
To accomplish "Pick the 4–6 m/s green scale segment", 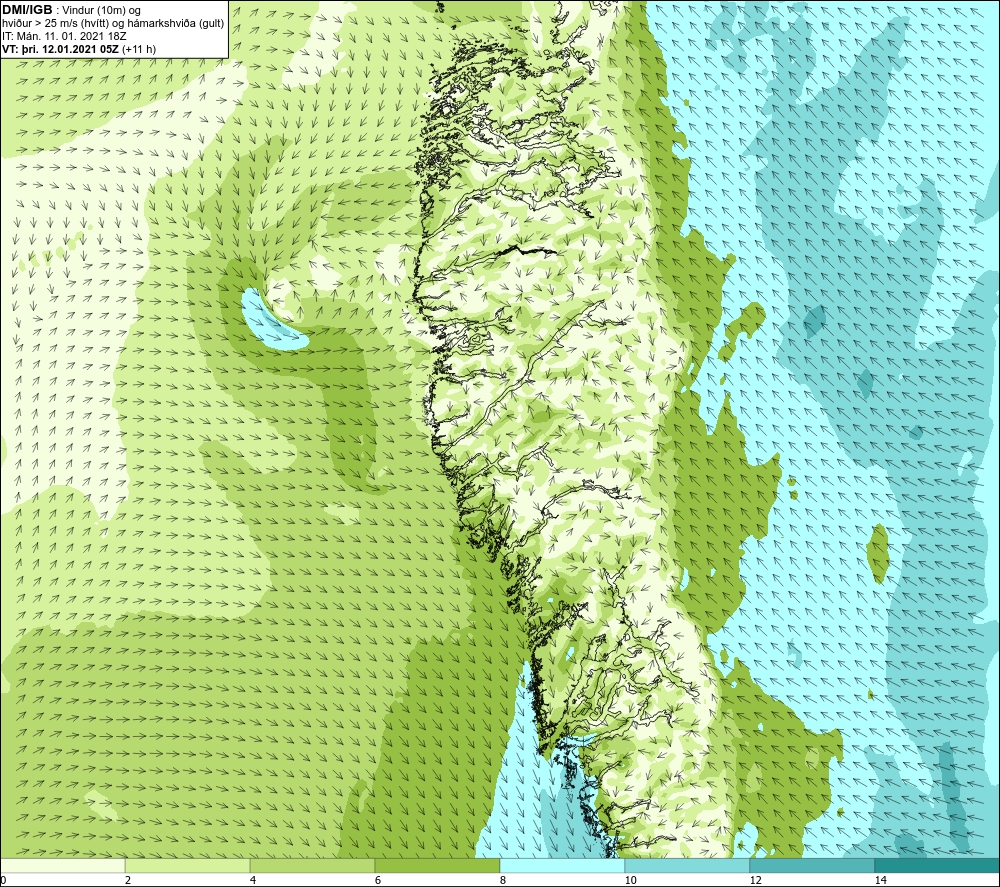I will (312, 865).
